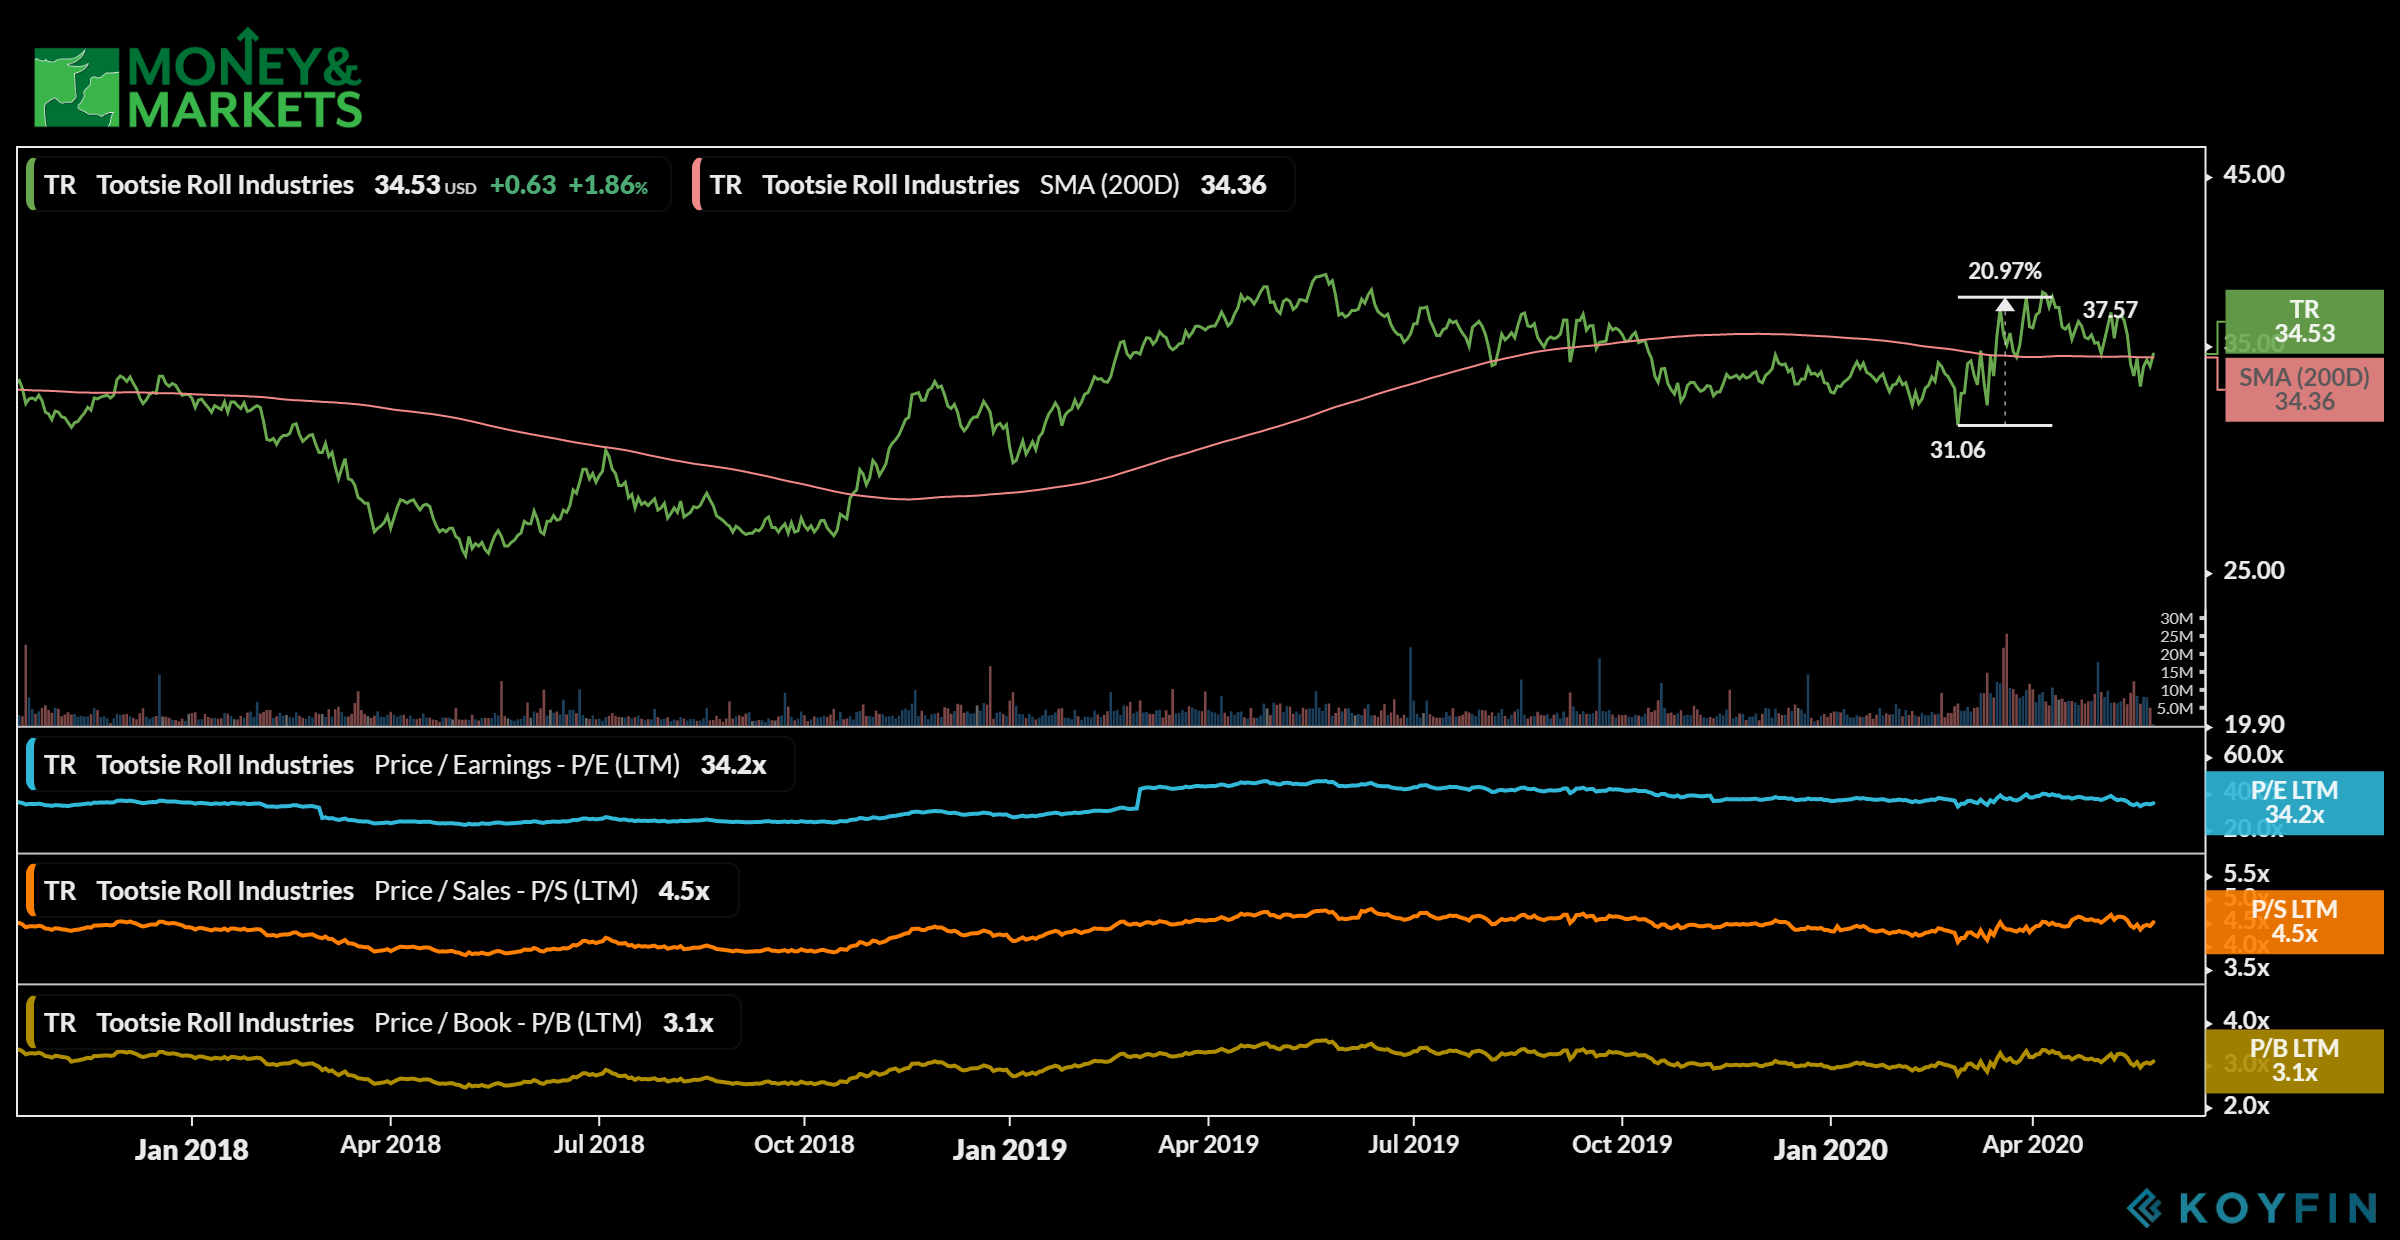Open the Price / Earnings P/E legend

410,765
